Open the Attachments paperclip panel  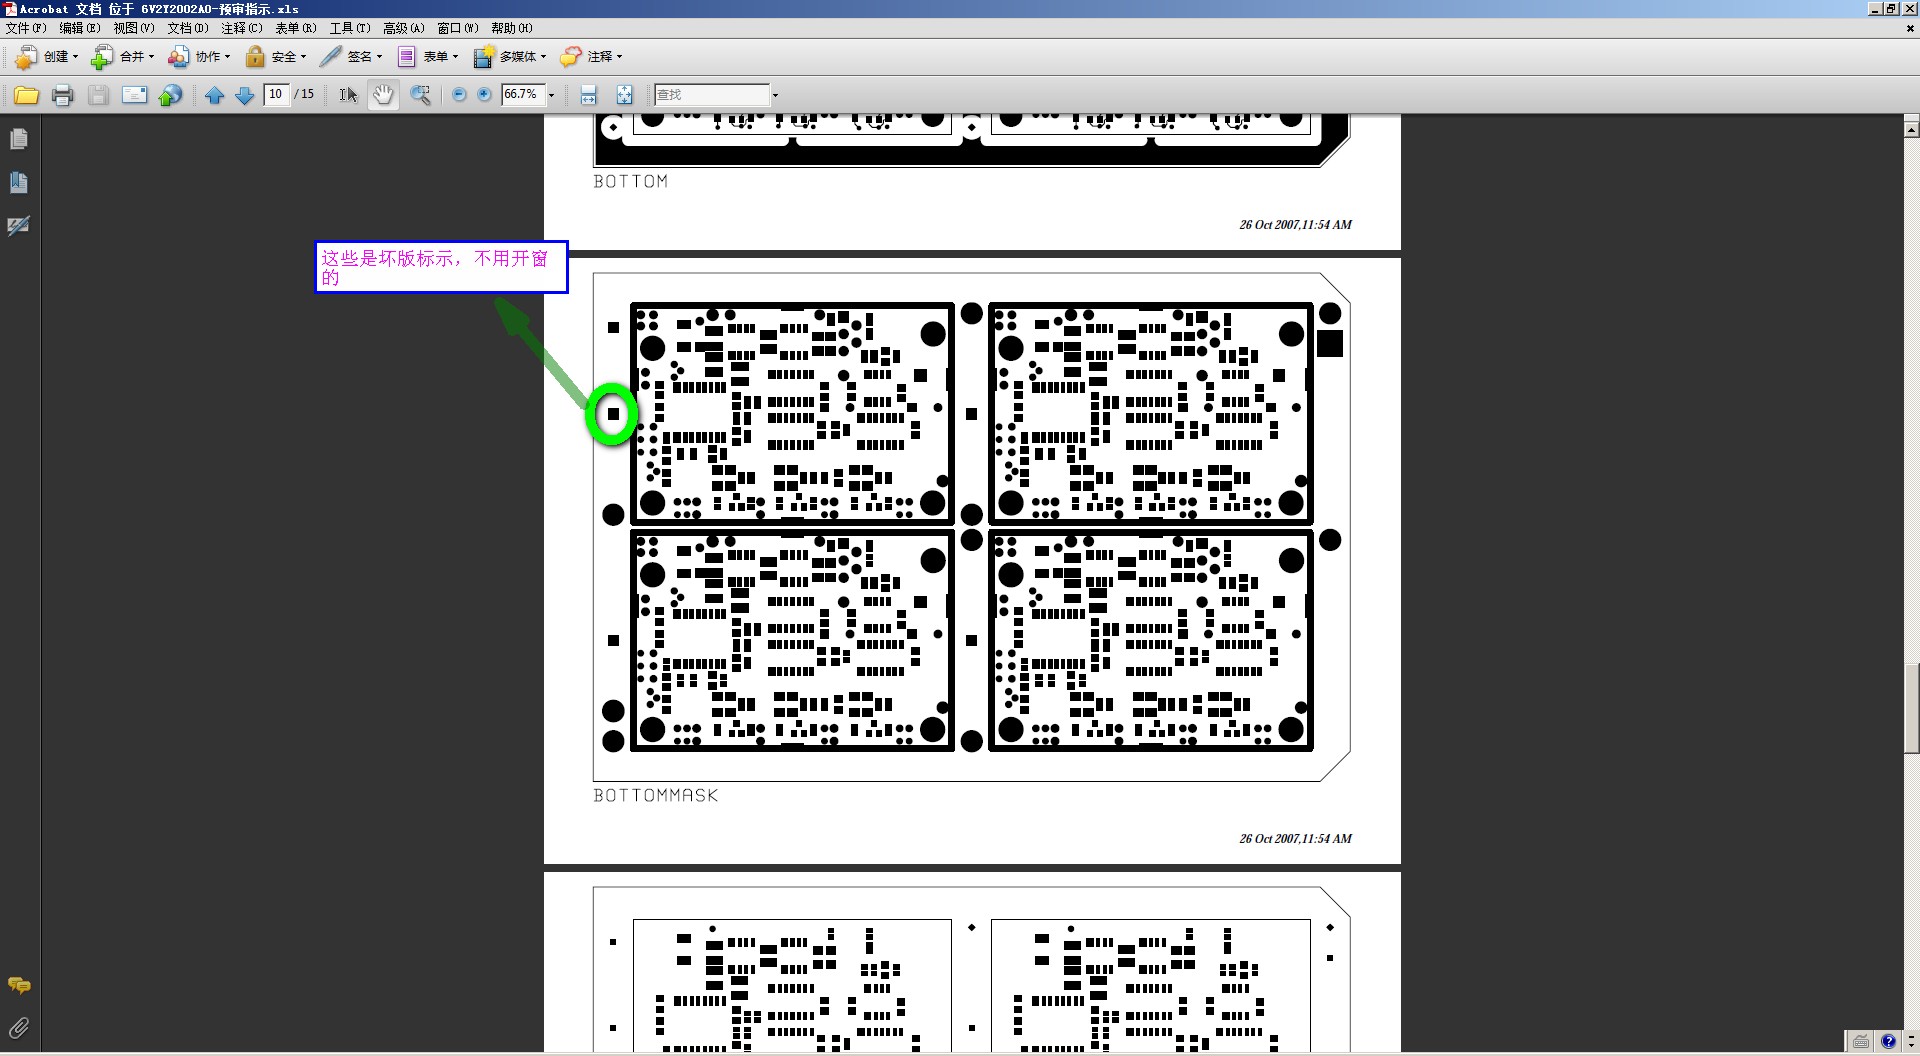[19, 1028]
